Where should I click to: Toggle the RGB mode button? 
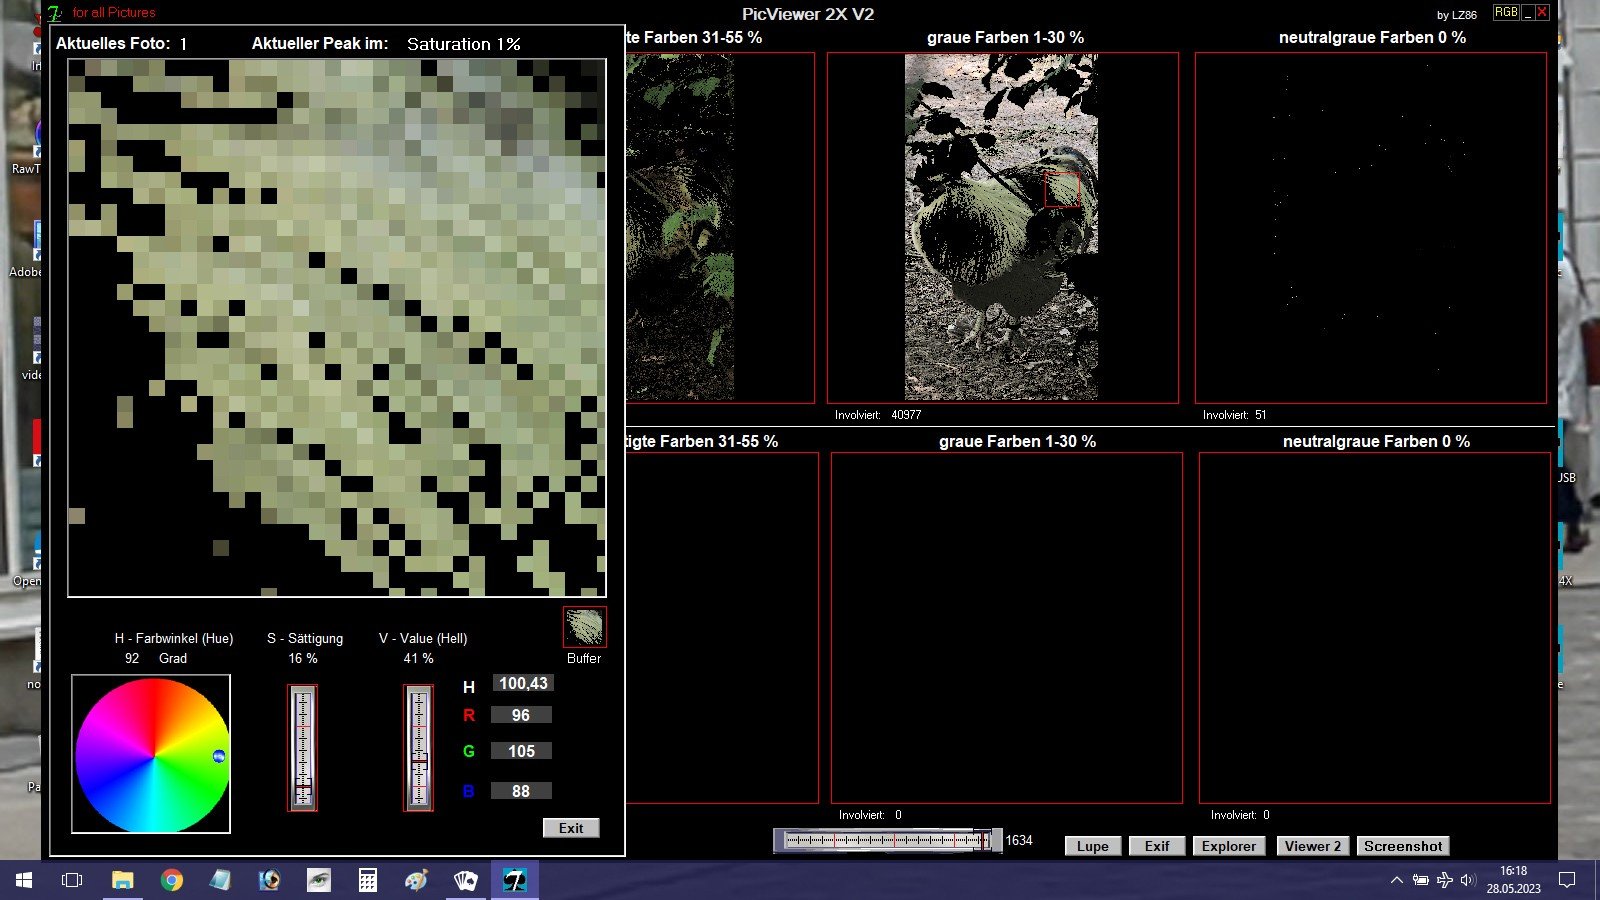[x=1505, y=12]
